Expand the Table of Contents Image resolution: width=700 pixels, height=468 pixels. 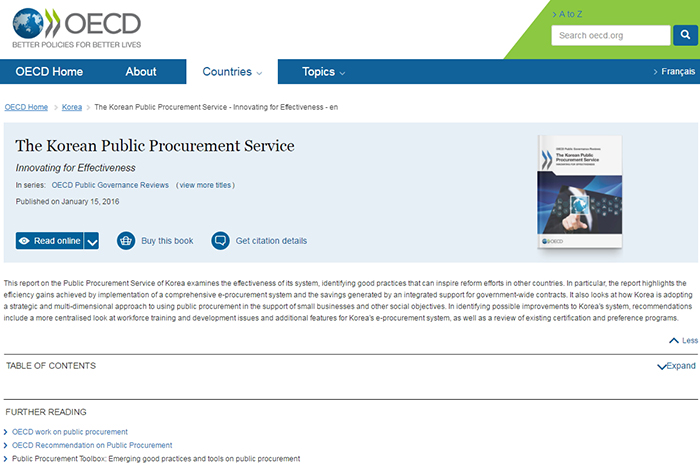[676, 366]
